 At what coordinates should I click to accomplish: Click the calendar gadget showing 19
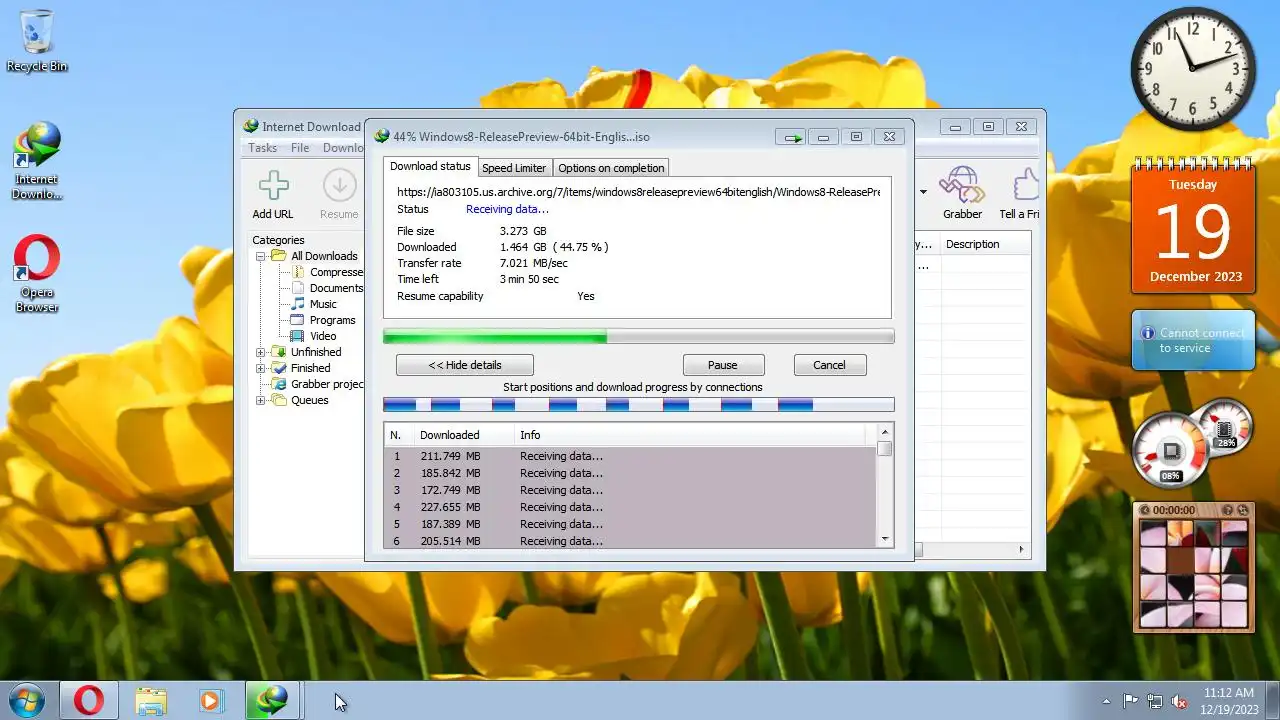(1195, 227)
